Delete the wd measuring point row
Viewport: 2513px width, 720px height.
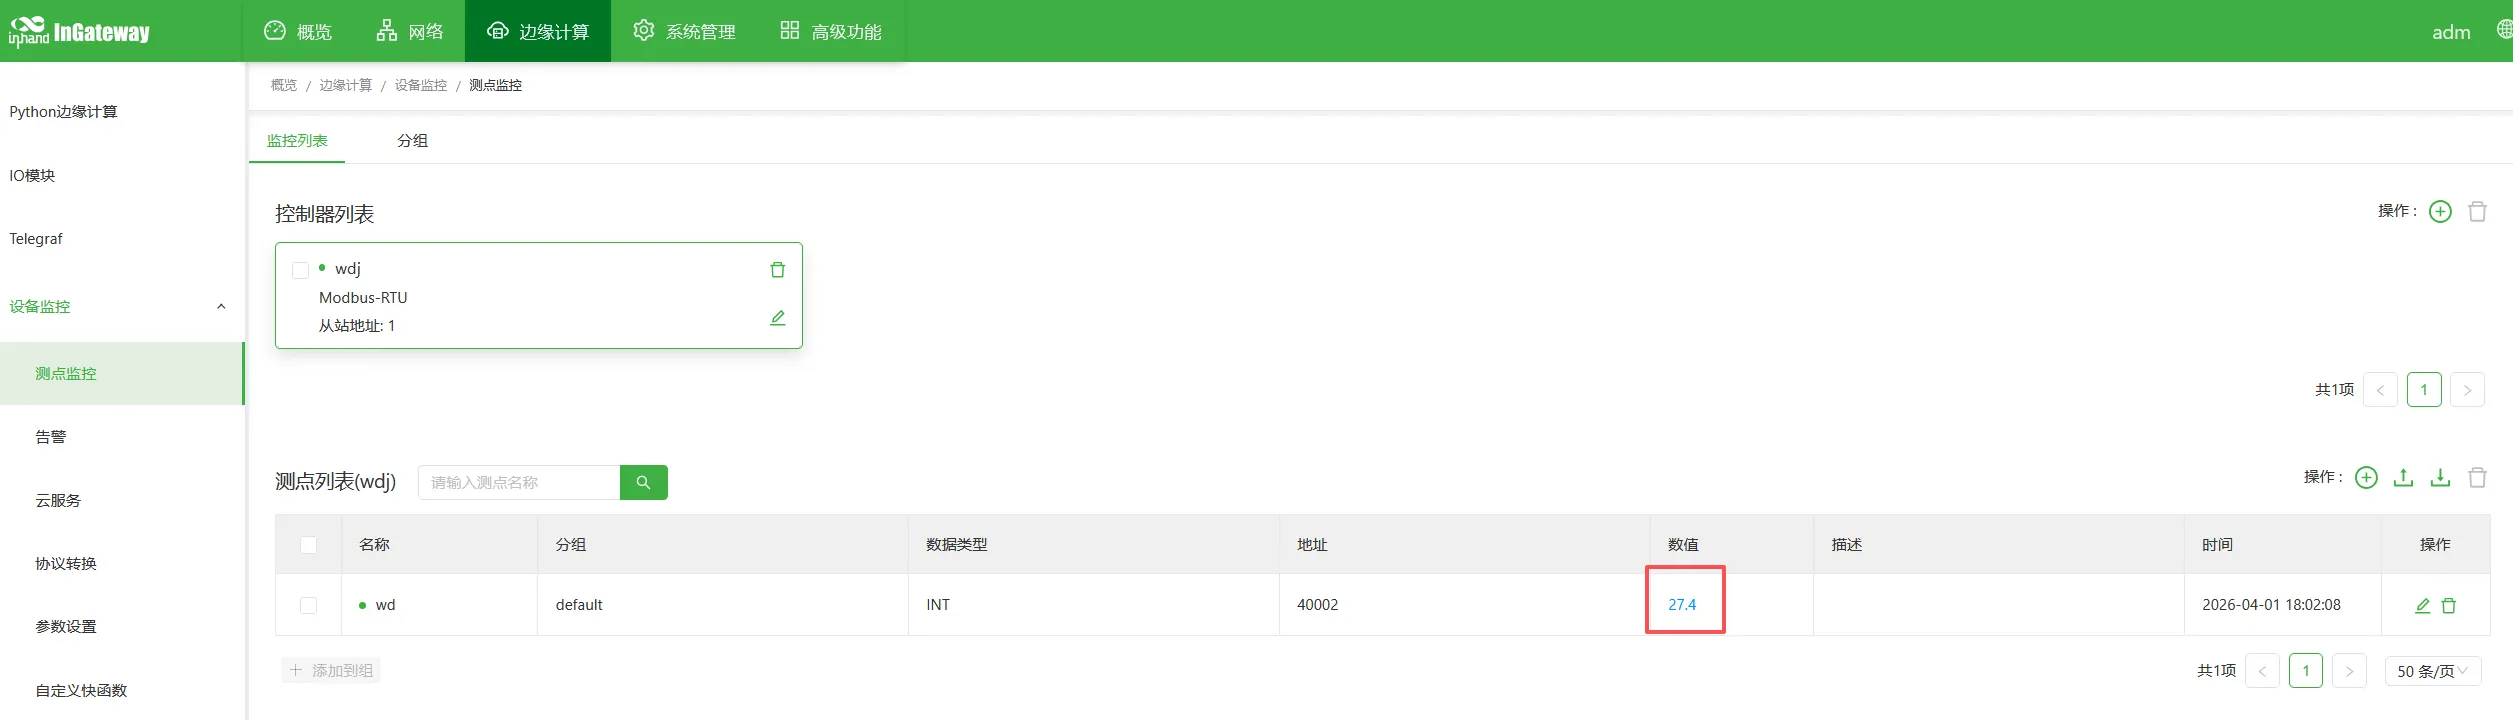coord(2448,605)
